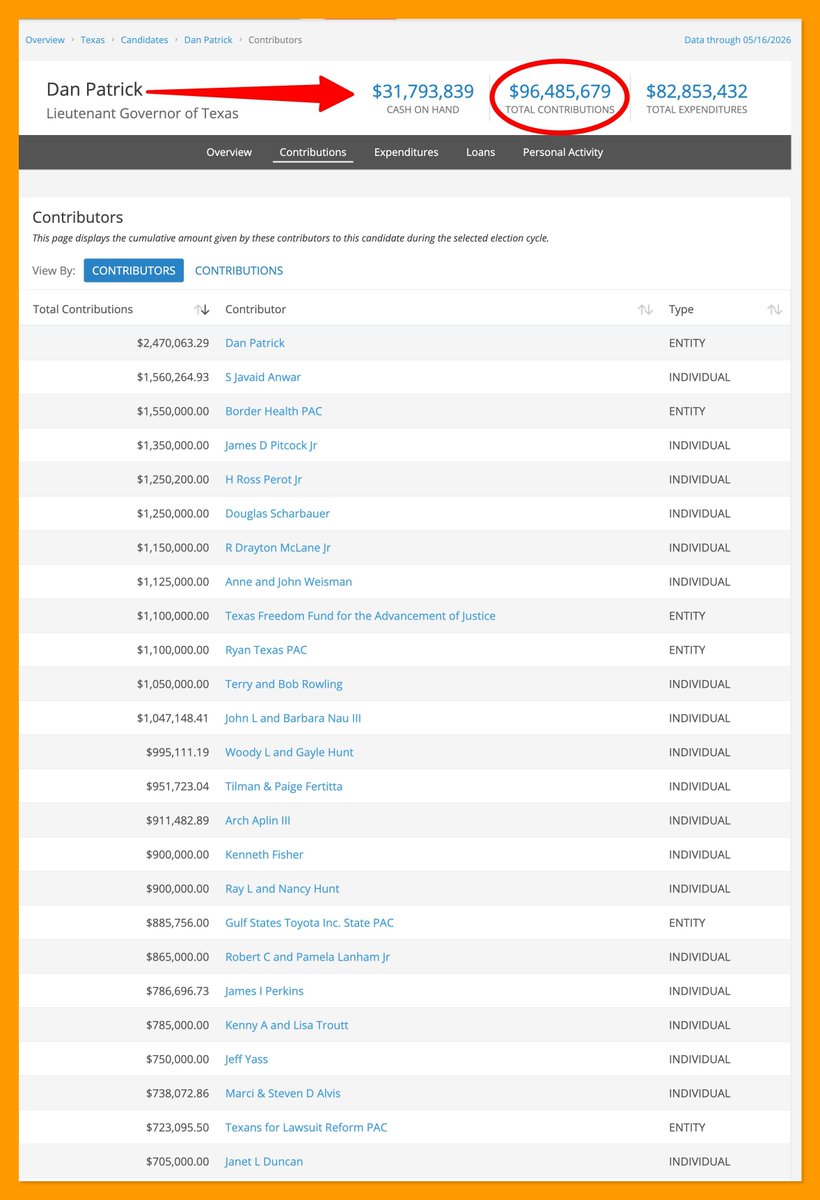Open contributor H Ross Perot Jr
This screenshot has width=820, height=1200.
(264, 479)
